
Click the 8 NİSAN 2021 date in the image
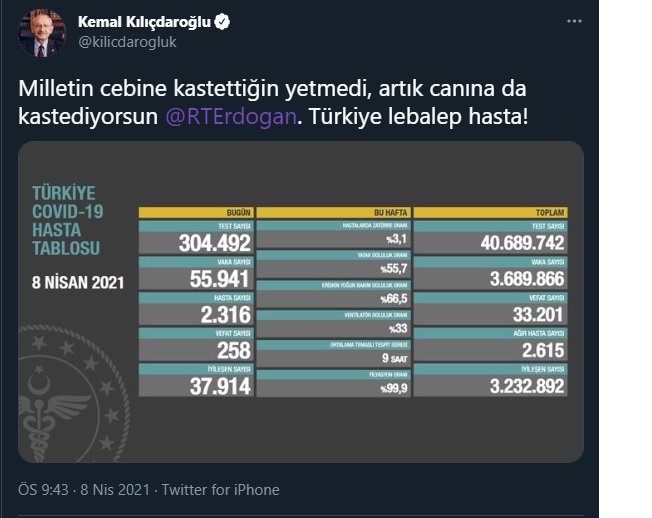click(x=78, y=283)
